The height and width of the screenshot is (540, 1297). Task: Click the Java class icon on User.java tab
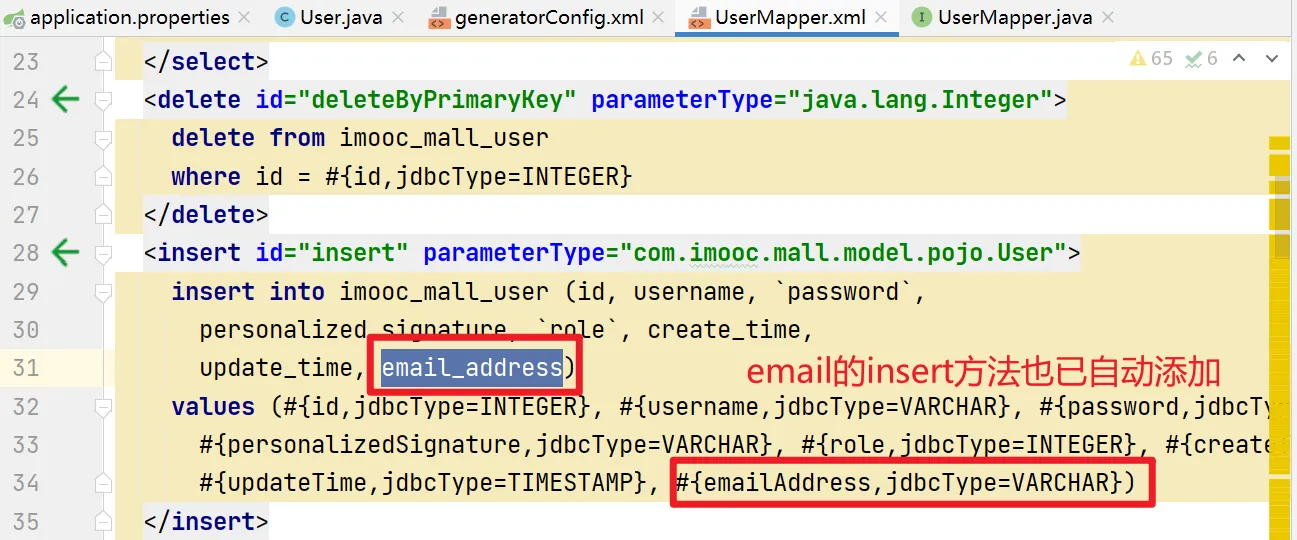click(285, 17)
